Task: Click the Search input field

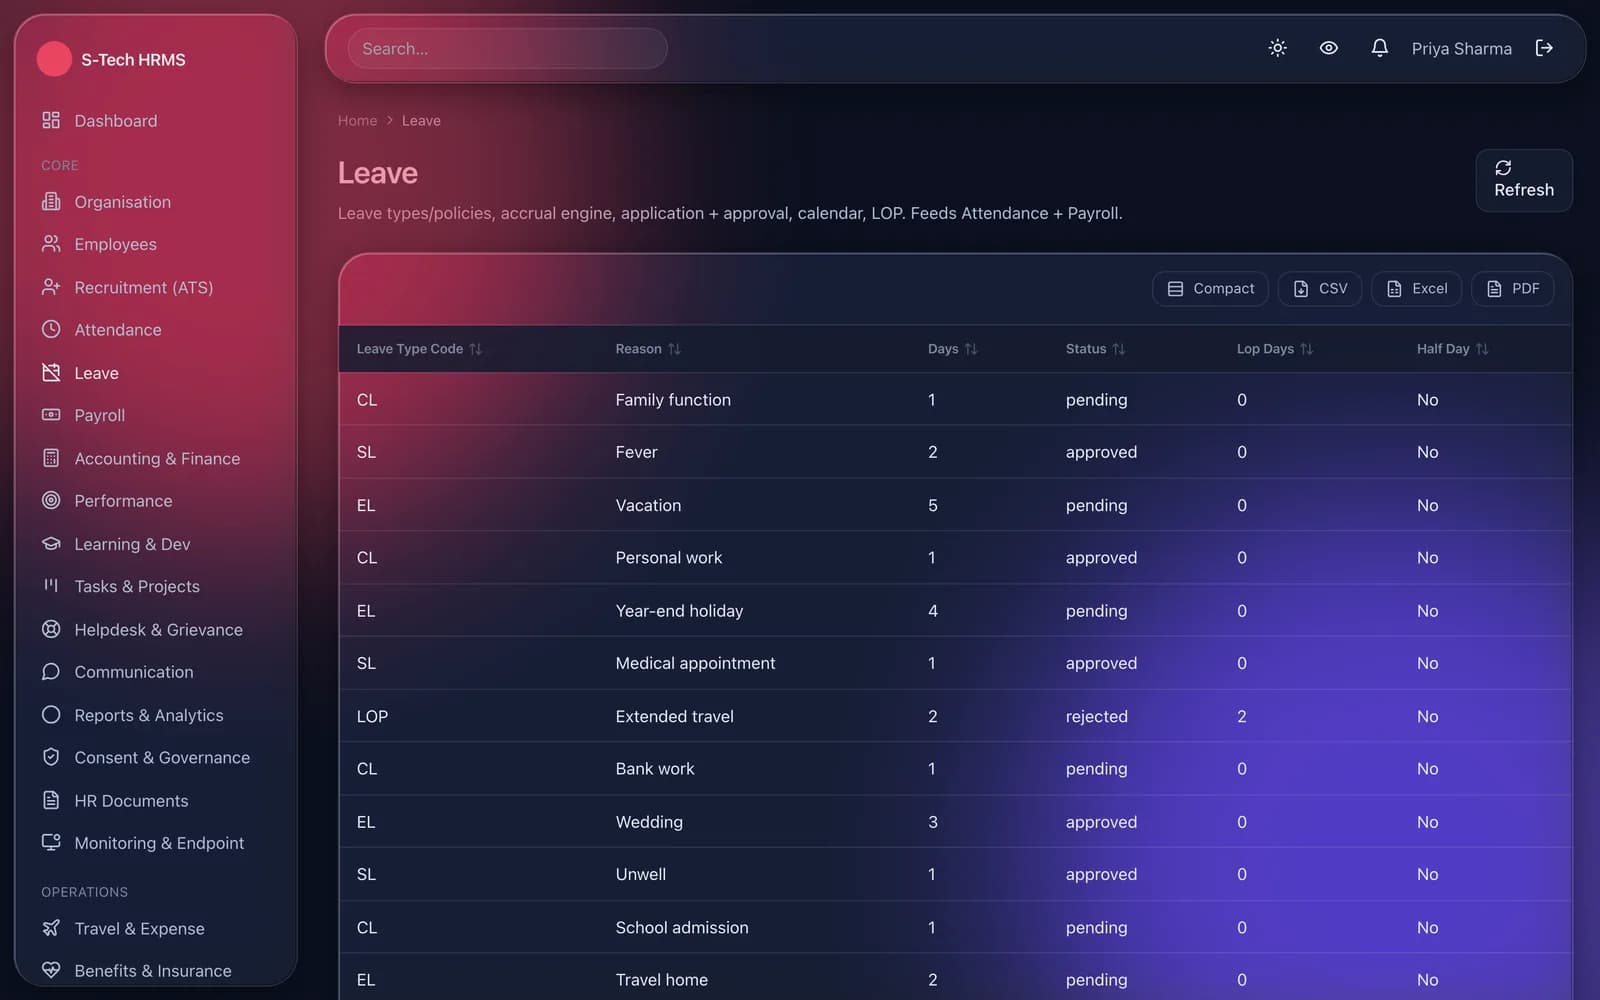Action: (507, 48)
